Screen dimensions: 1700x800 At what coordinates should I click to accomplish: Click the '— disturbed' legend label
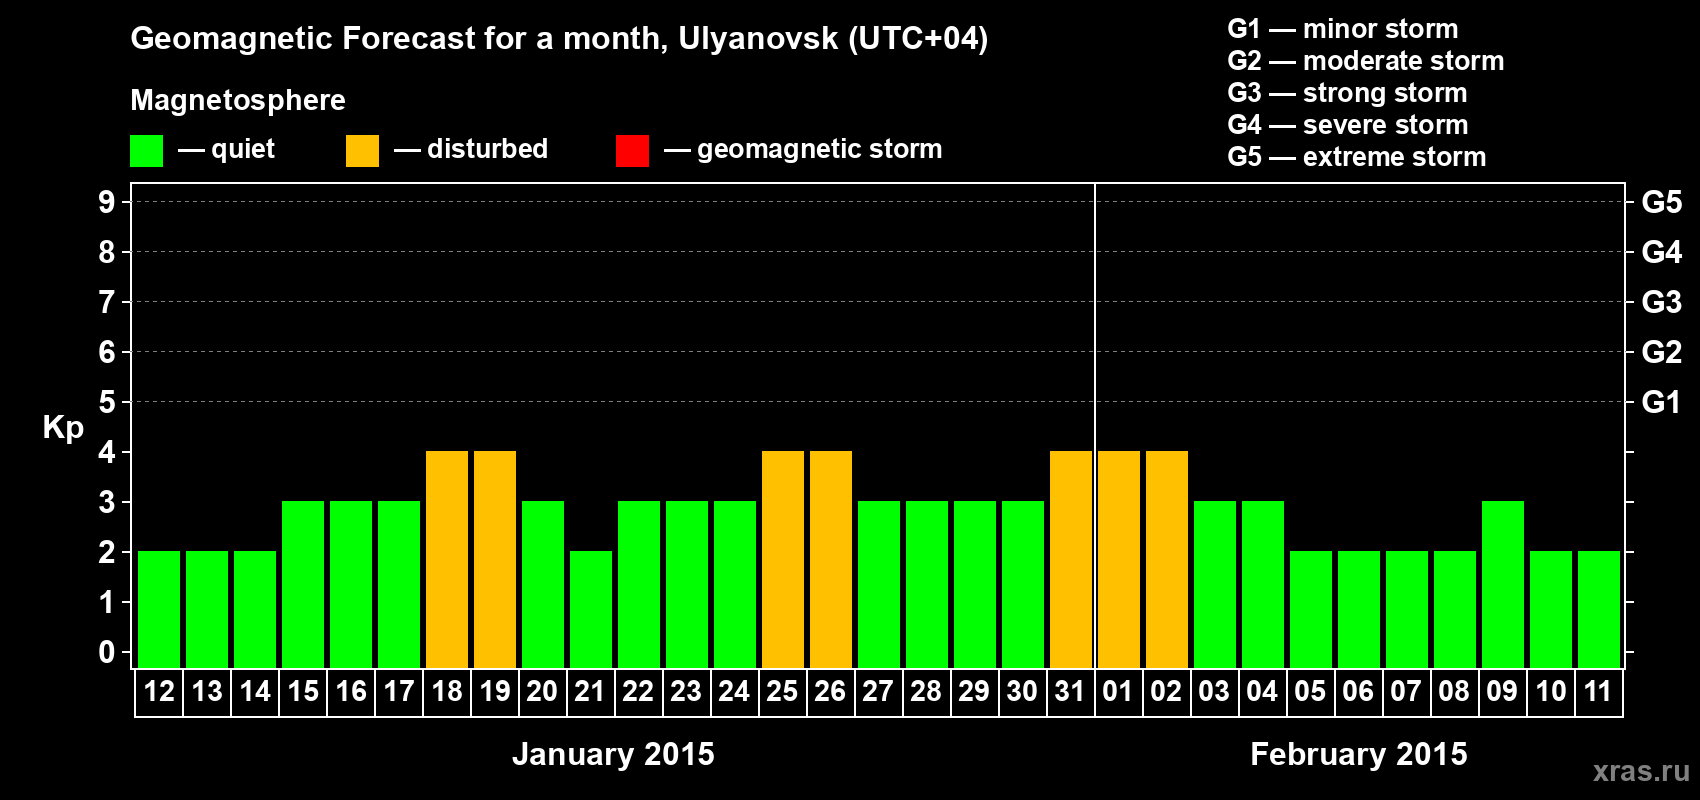pyautogui.click(x=471, y=149)
